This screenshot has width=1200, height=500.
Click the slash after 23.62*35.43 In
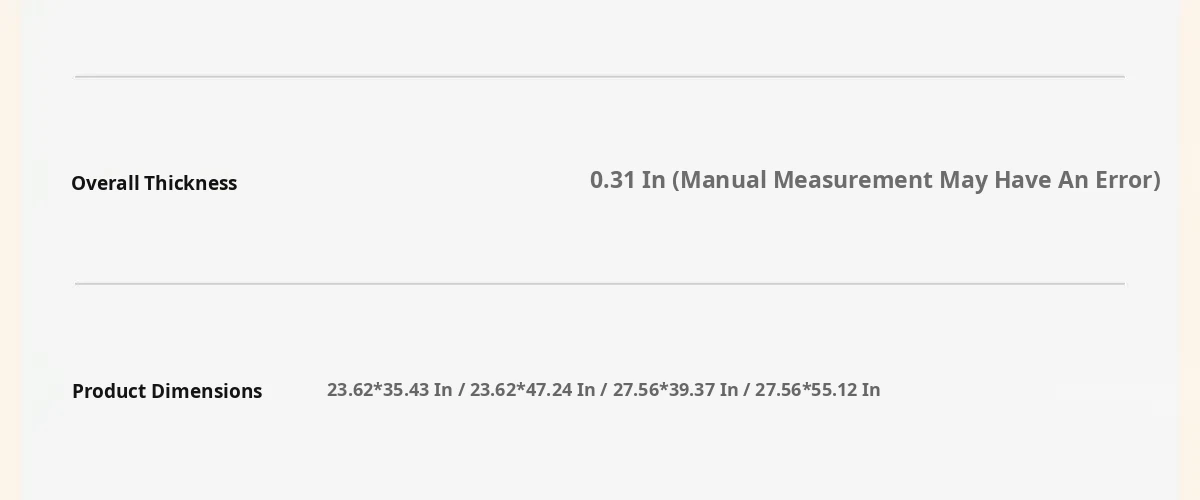click(x=462, y=390)
